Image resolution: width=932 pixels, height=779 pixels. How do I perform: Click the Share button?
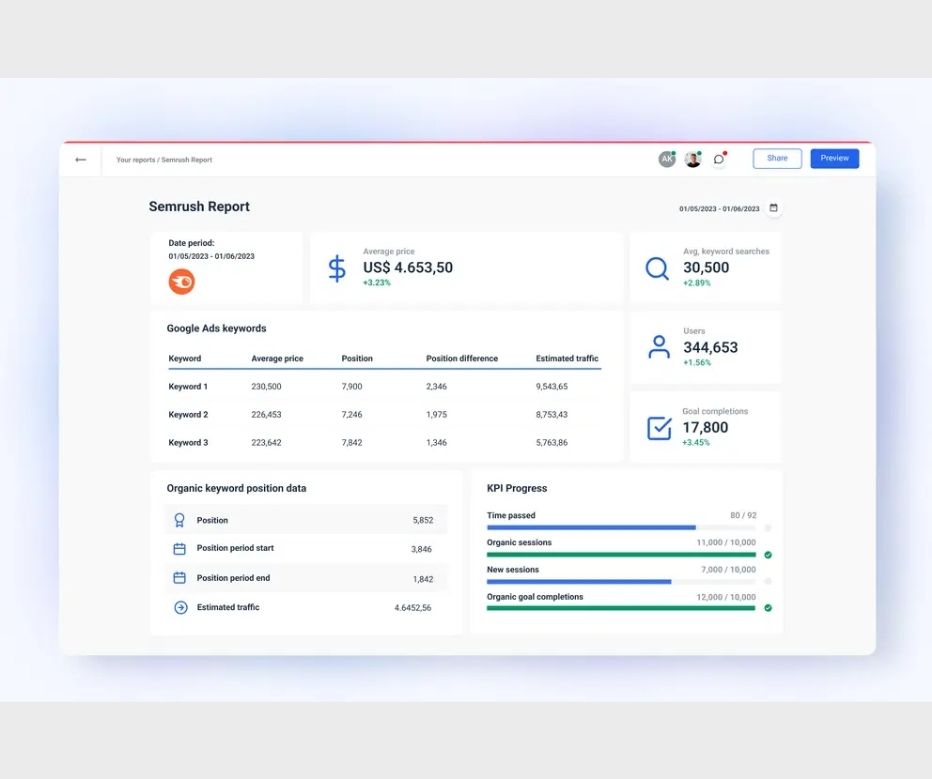(777, 158)
